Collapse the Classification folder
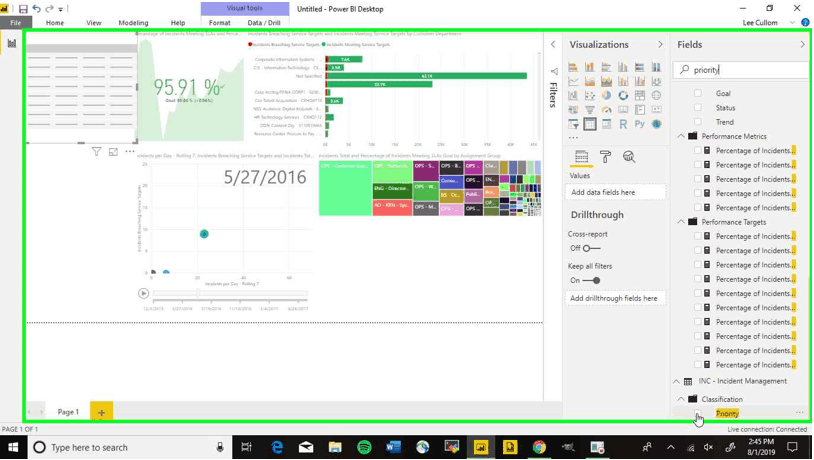Viewport: 814px width, 460px height. click(x=681, y=399)
